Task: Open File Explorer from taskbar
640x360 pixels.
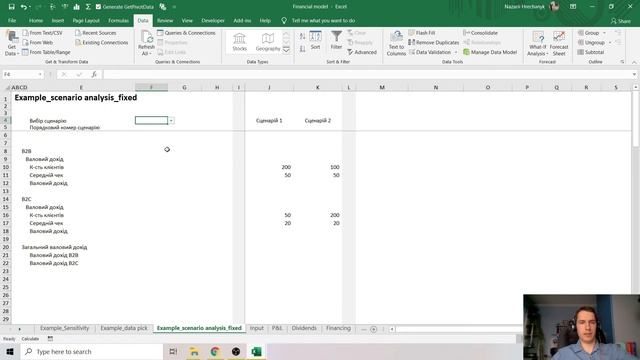Action: coord(194,351)
